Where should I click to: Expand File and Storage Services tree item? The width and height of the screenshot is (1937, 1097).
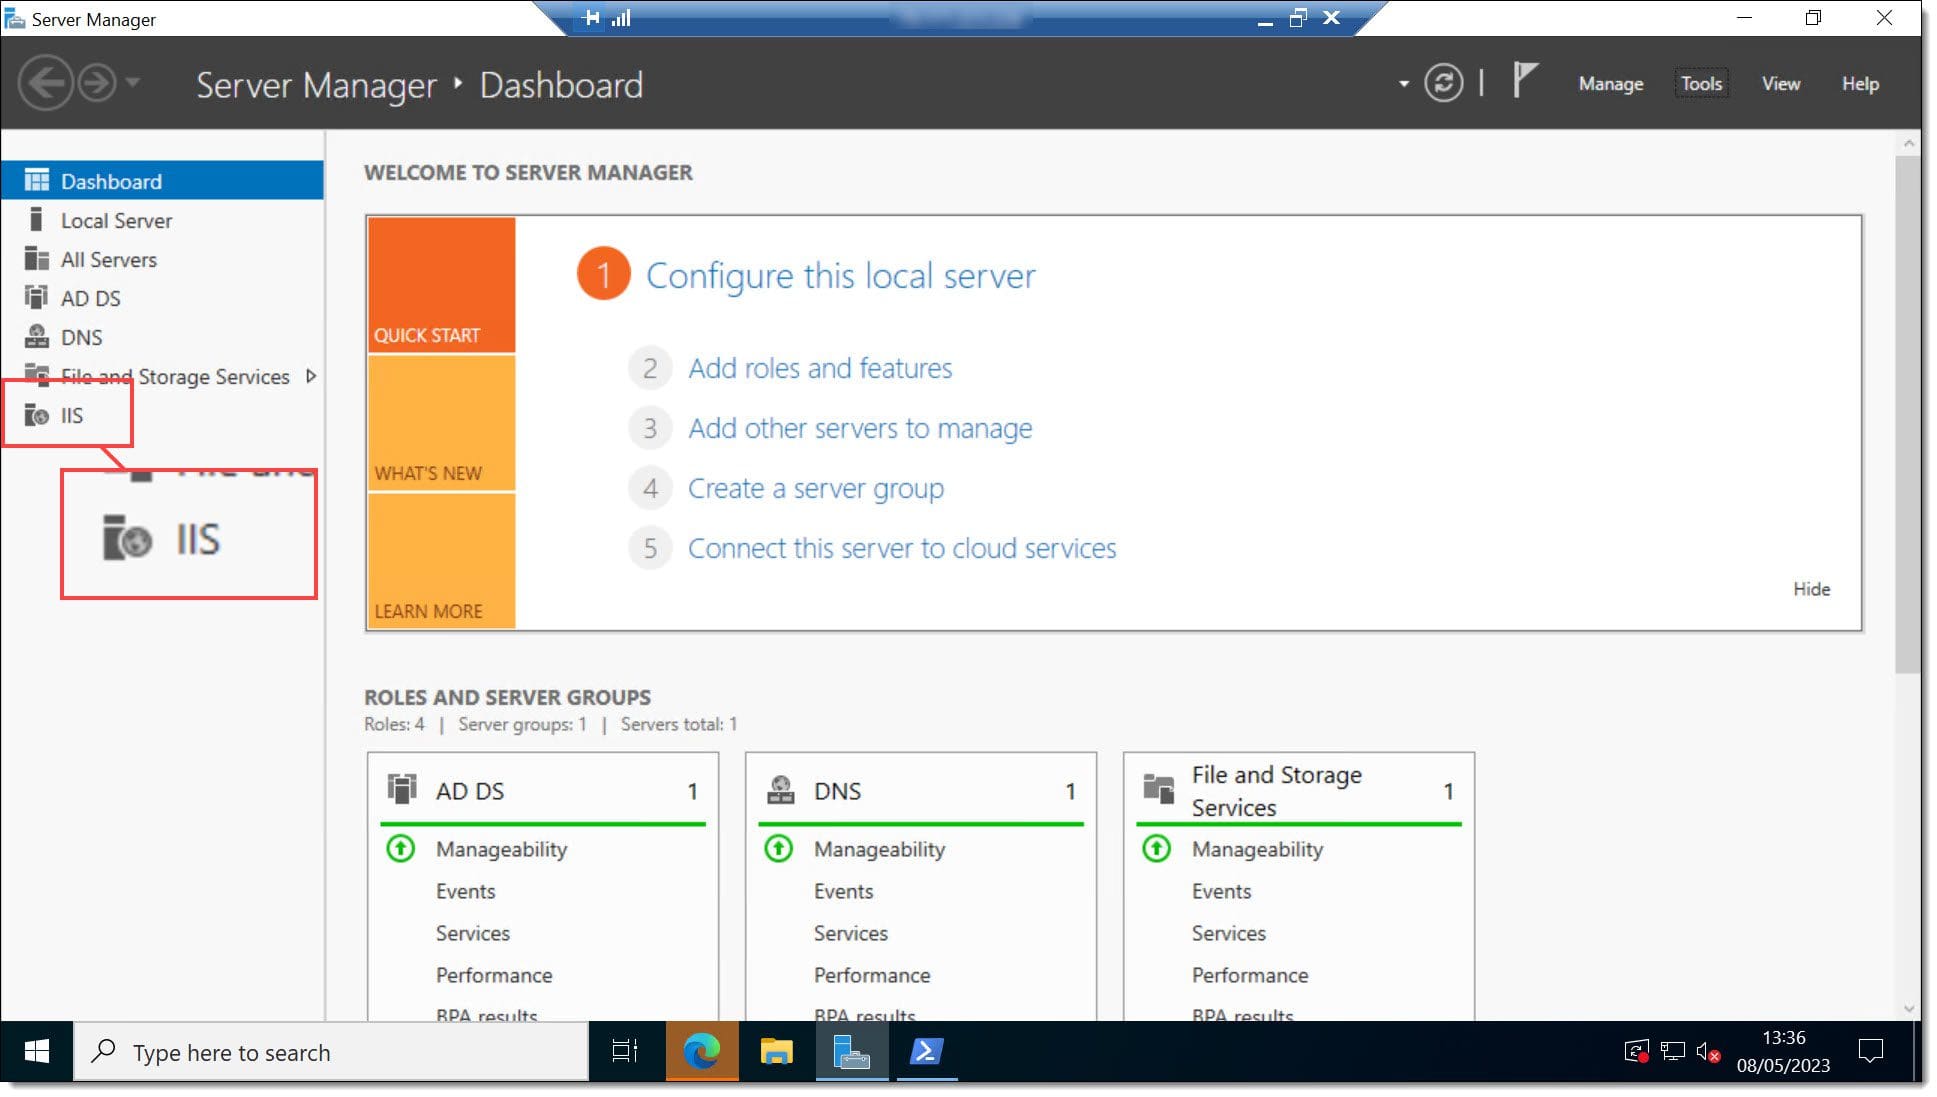pyautogui.click(x=309, y=376)
